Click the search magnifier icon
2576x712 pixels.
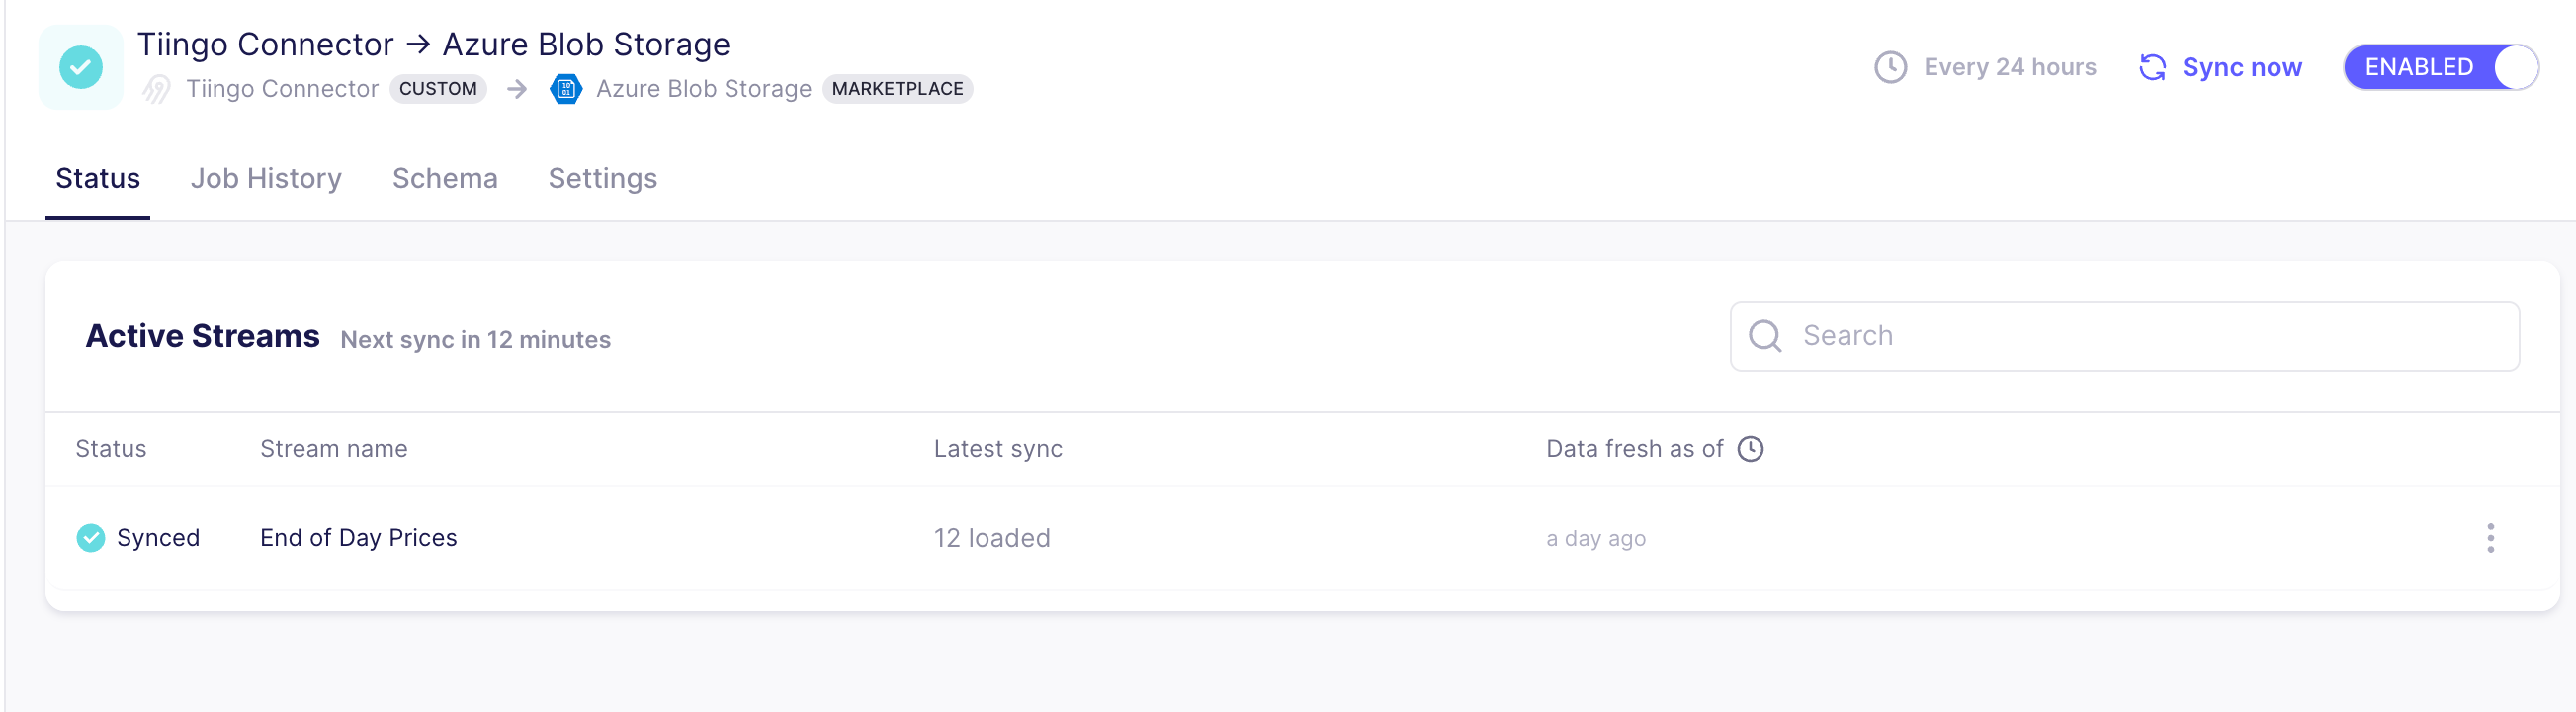pyautogui.click(x=1765, y=336)
